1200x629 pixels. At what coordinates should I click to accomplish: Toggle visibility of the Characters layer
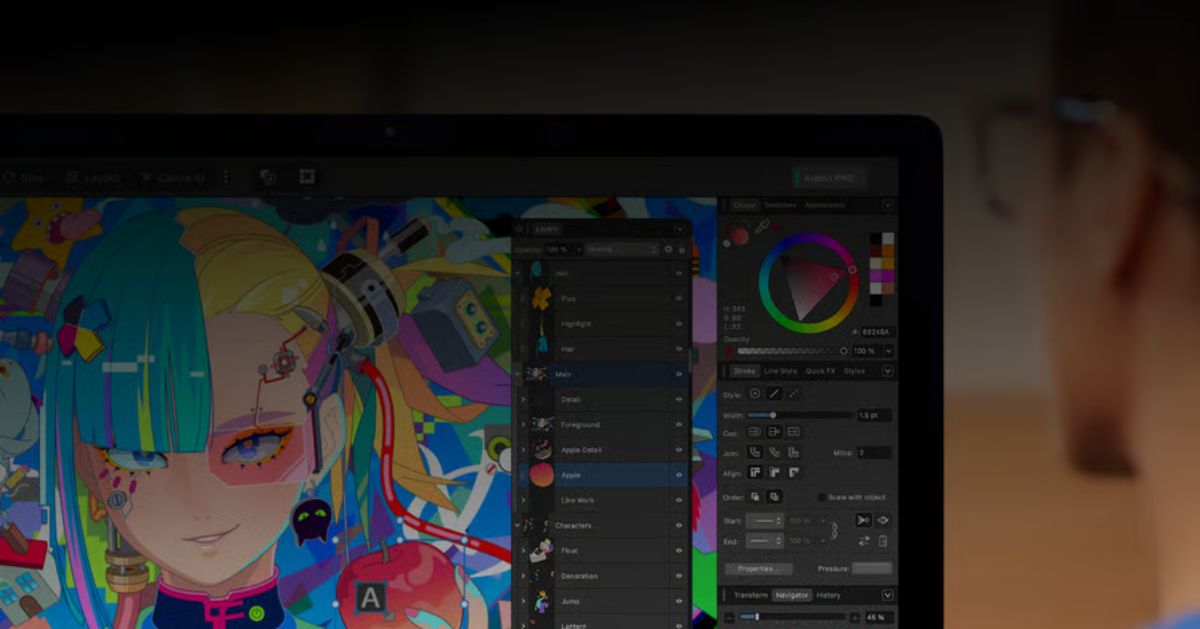pos(678,525)
